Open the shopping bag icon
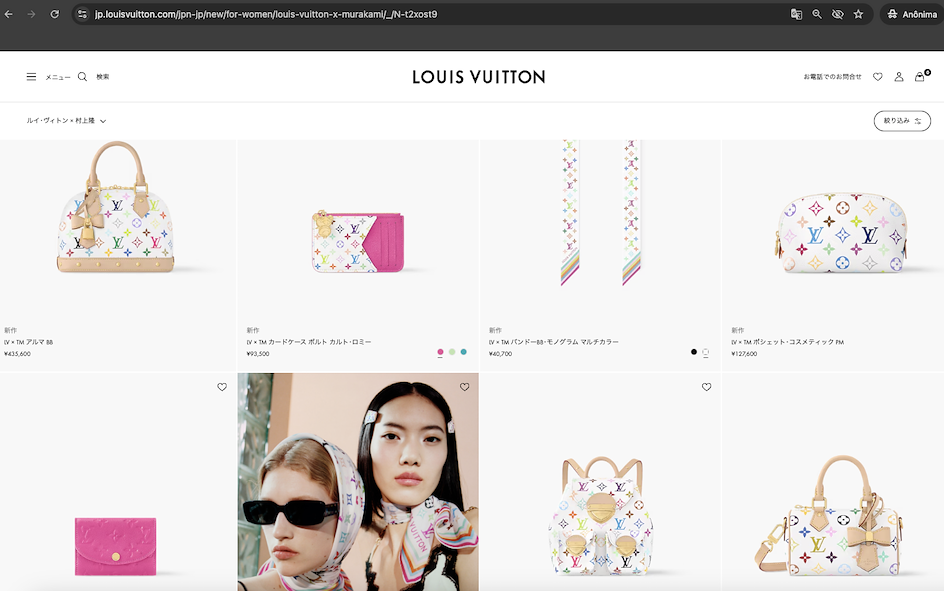This screenshot has width=944, height=591. (920, 76)
